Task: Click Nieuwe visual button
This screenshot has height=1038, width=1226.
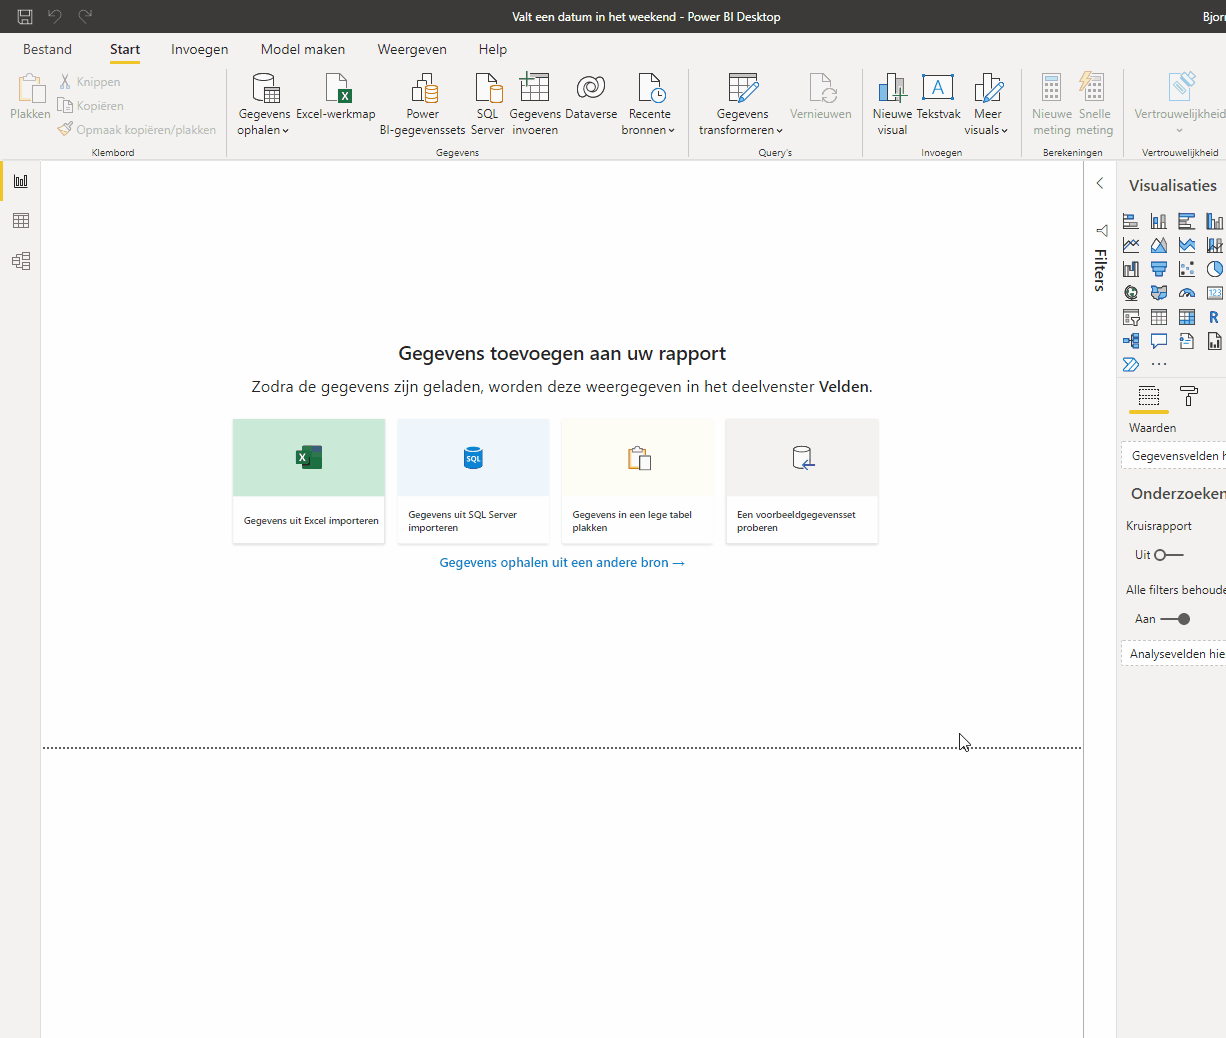Action: [x=892, y=104]
